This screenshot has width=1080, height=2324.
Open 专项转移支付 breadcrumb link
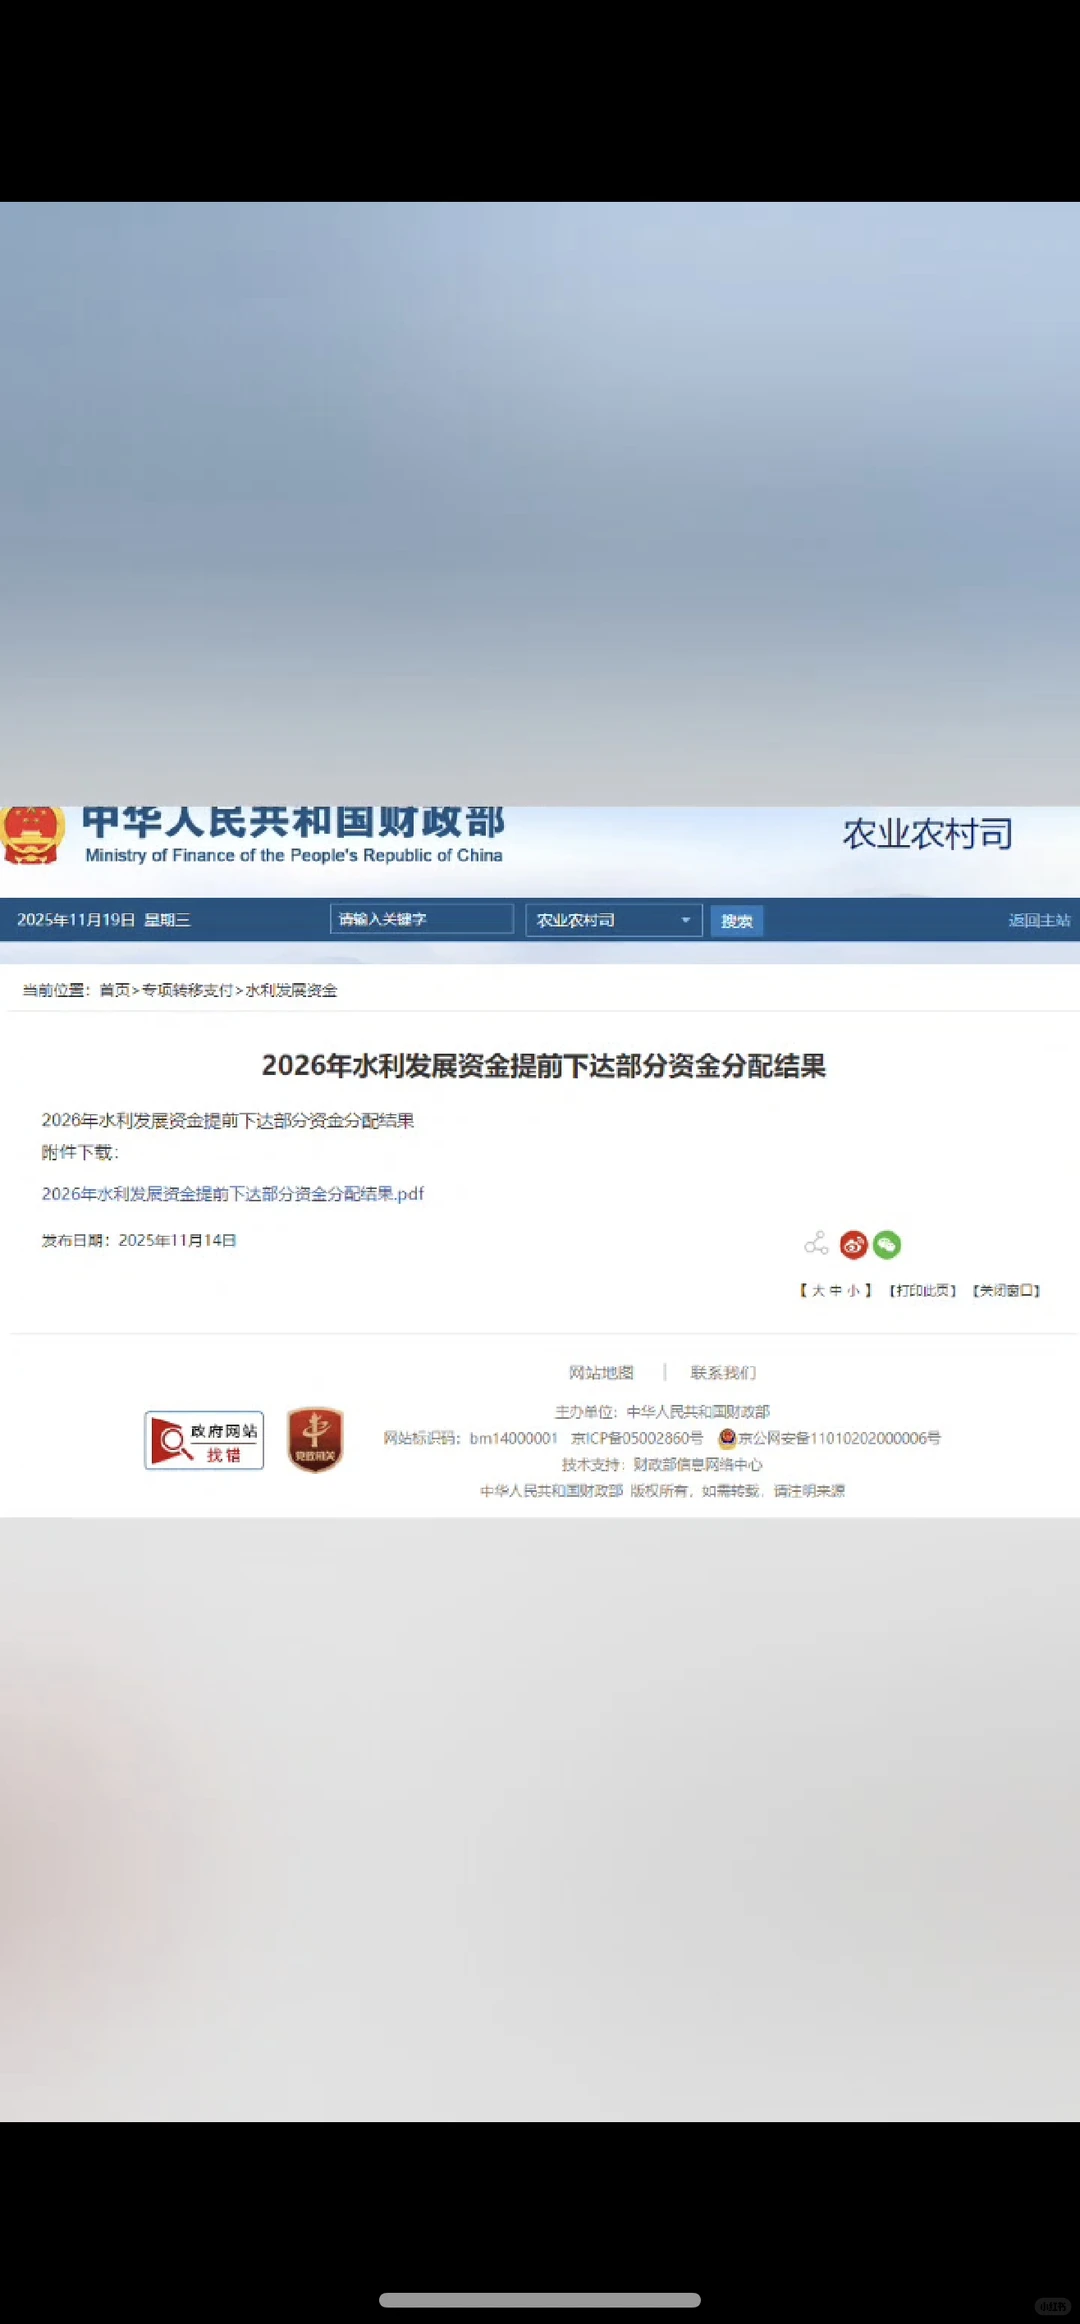point(187,990)
